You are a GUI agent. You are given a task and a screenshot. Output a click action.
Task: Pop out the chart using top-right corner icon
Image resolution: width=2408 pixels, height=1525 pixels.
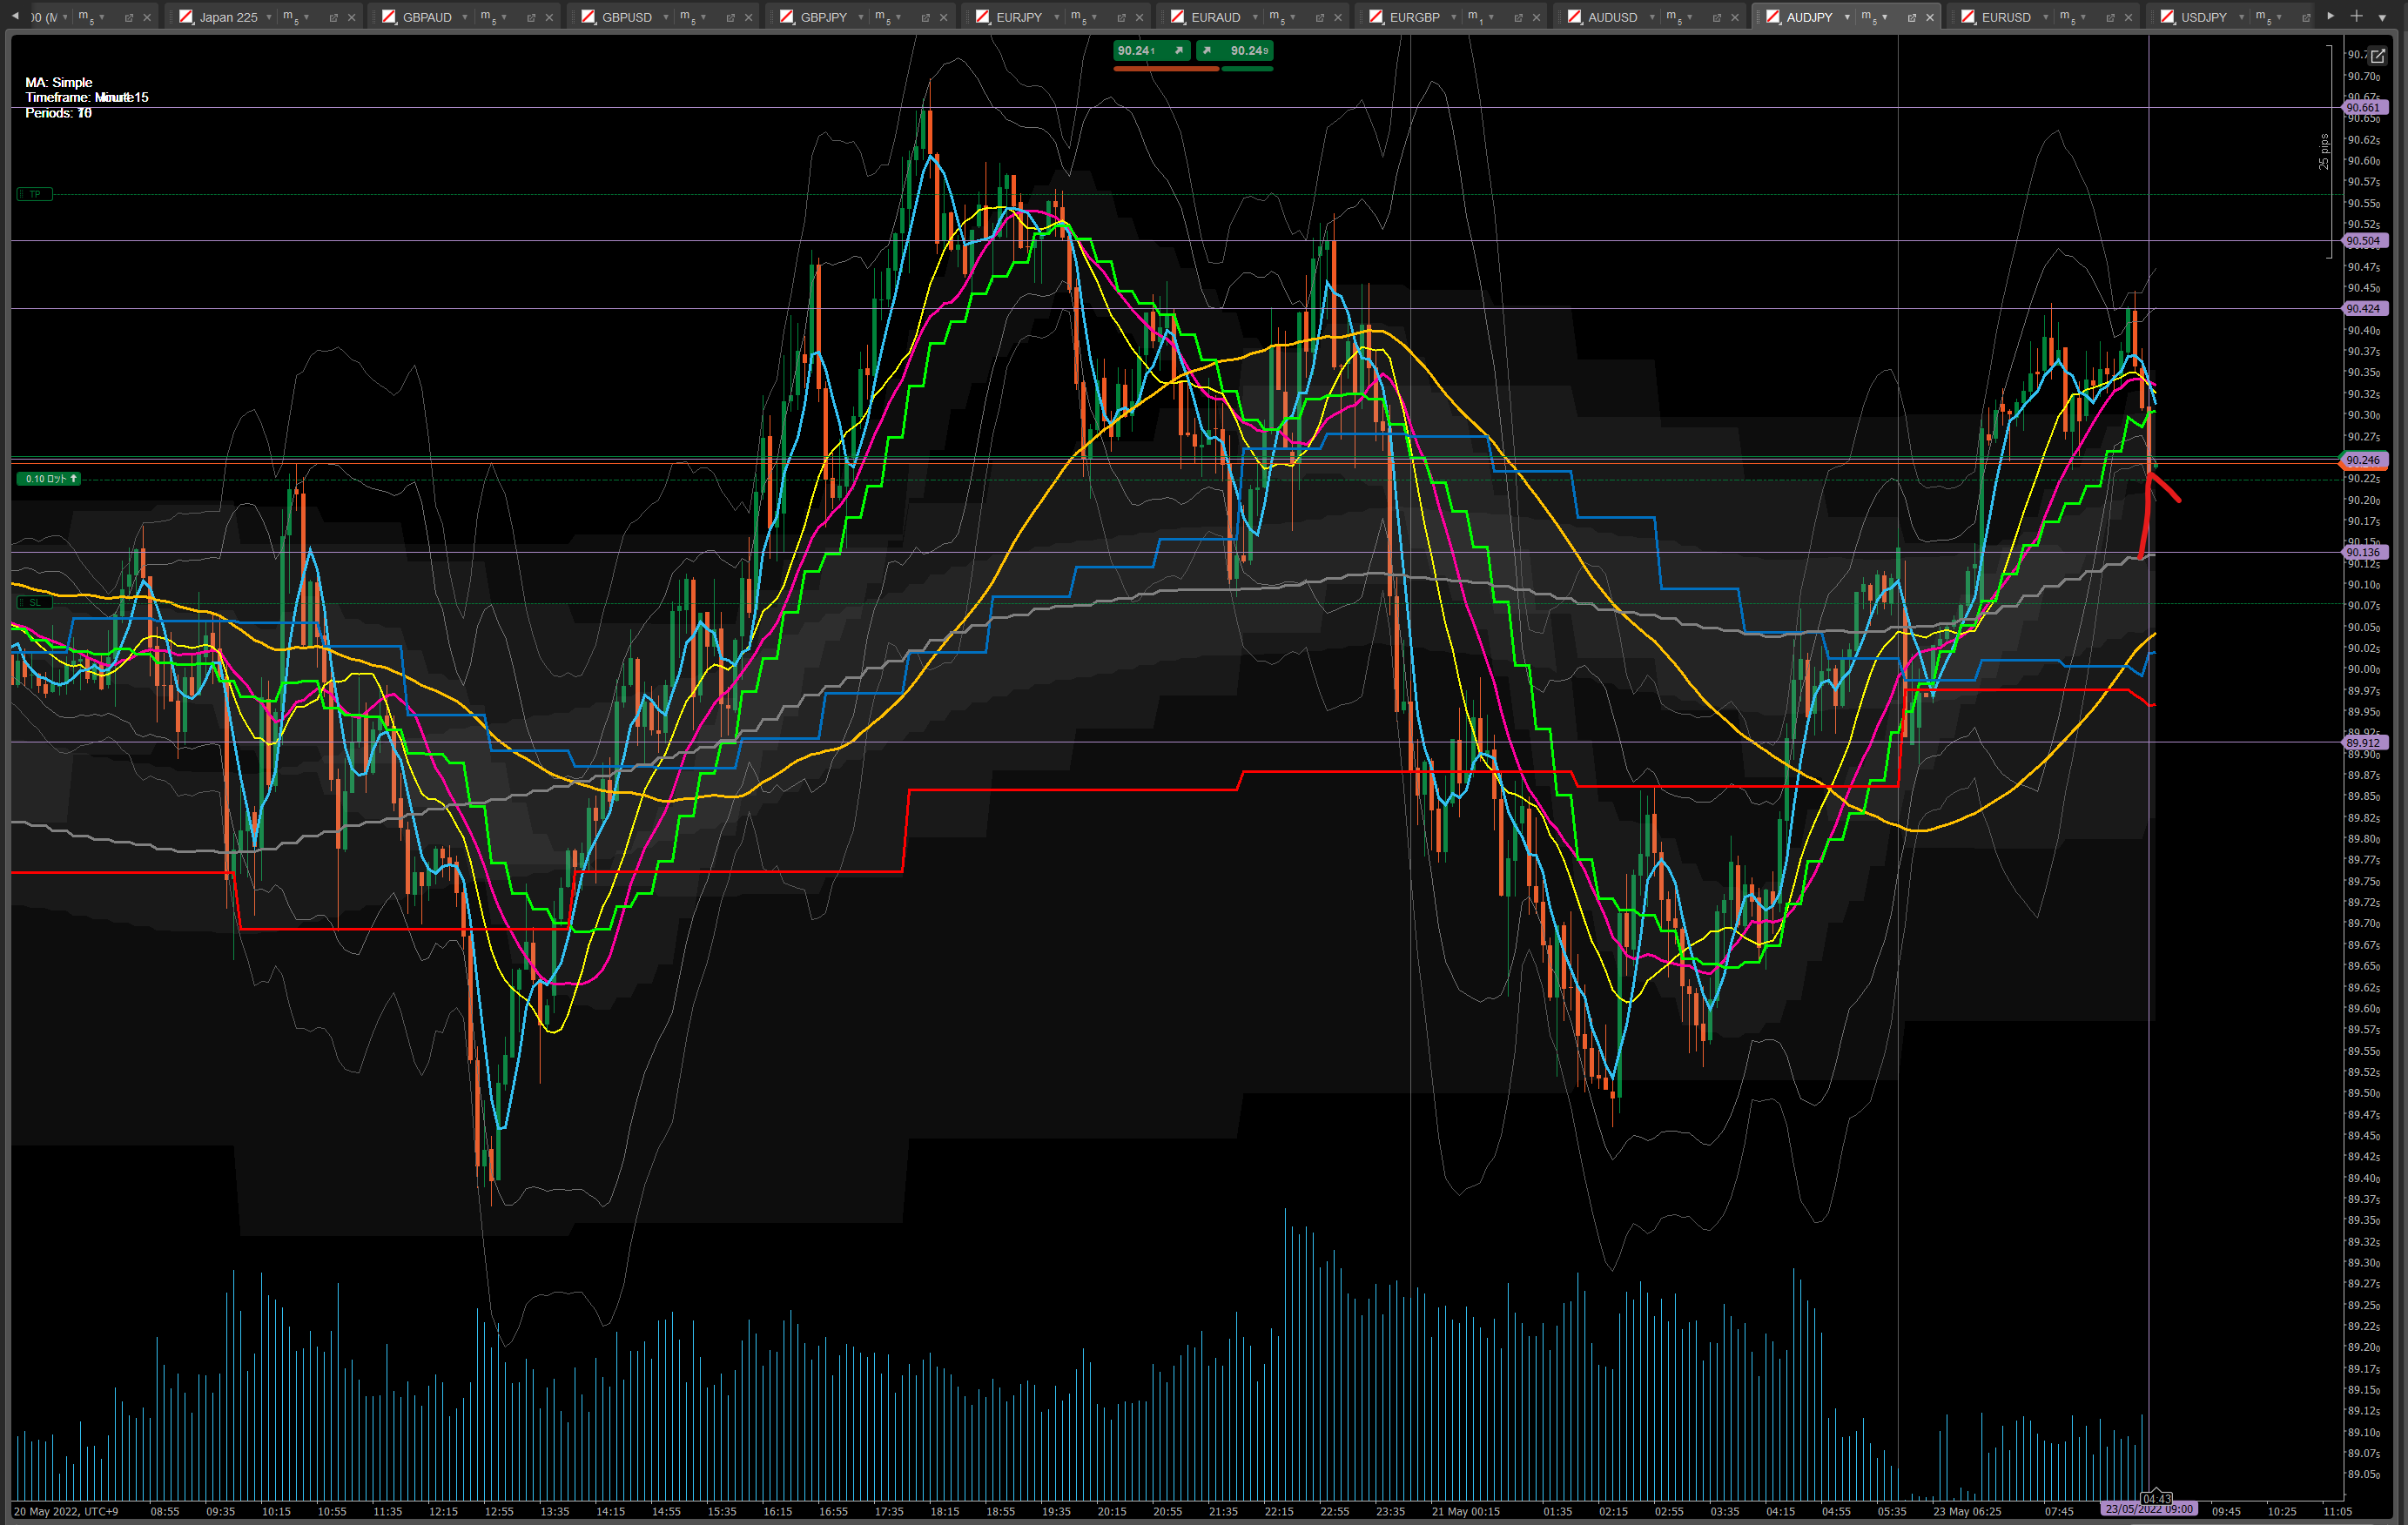point(2377,56)
